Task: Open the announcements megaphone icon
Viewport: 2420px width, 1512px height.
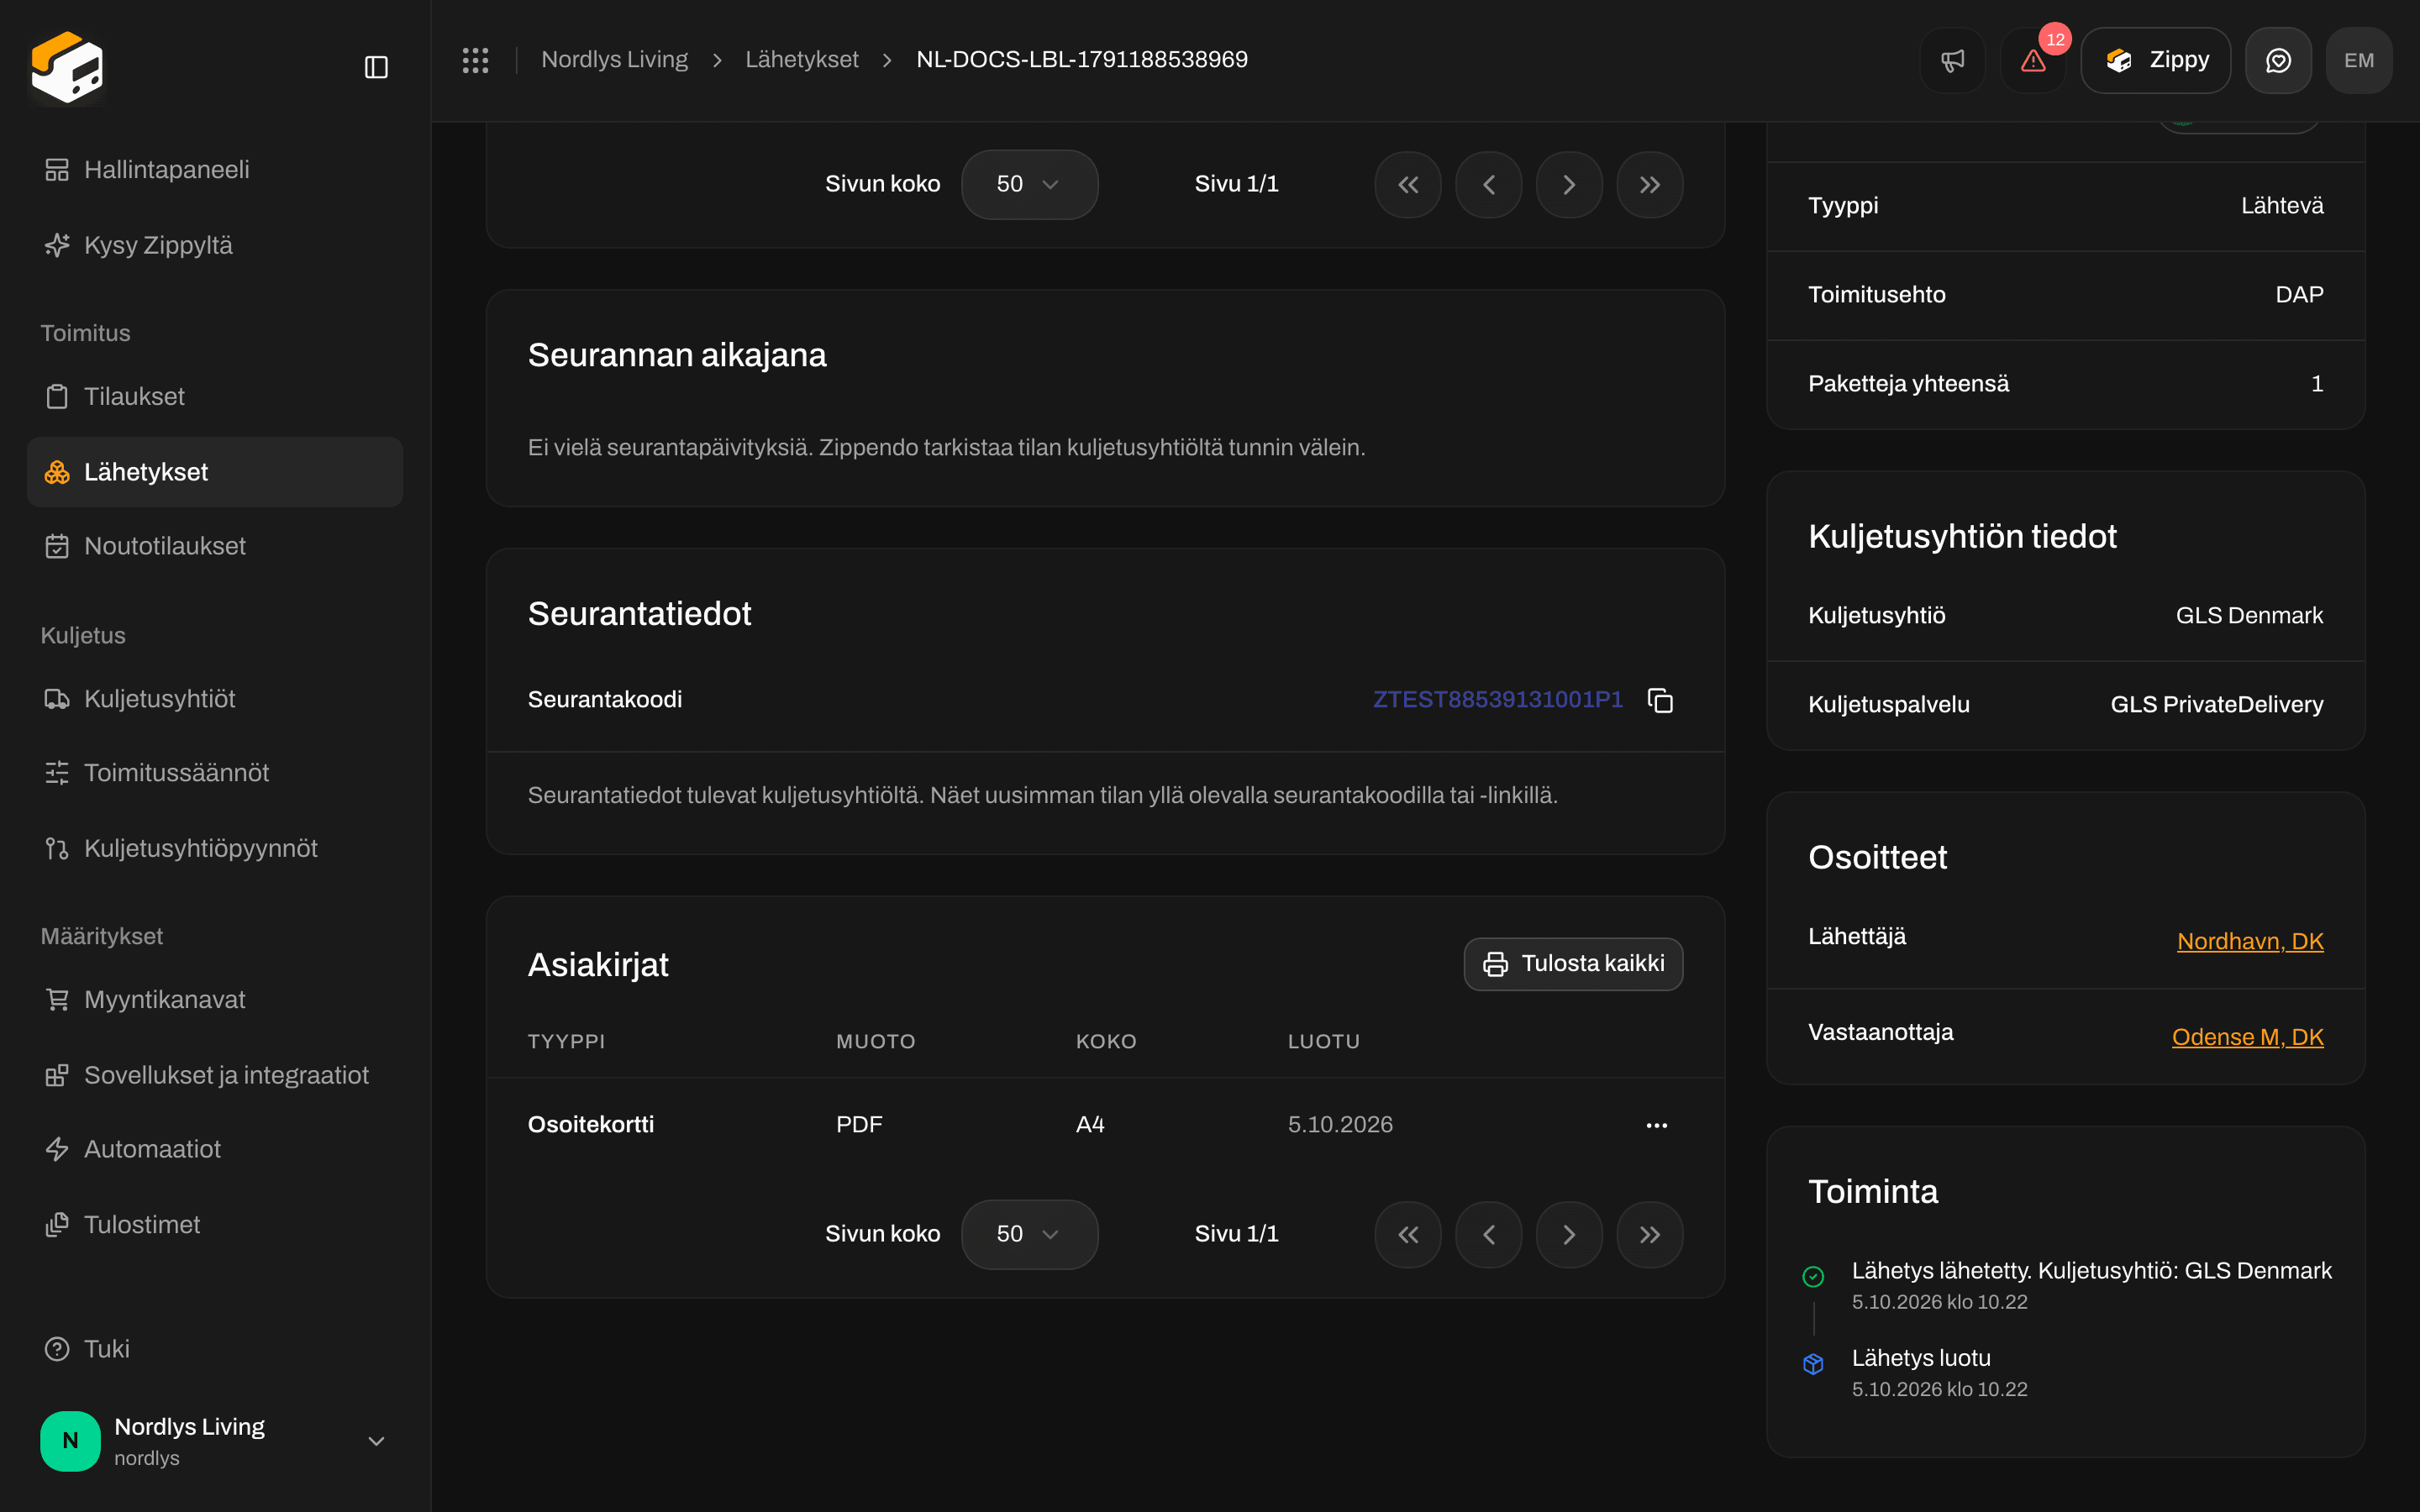Action: click(x=1952, y=60)
